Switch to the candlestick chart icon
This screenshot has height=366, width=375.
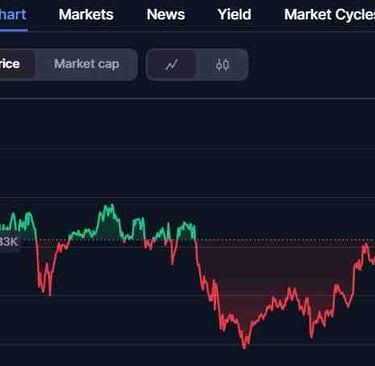click(222, 65)
